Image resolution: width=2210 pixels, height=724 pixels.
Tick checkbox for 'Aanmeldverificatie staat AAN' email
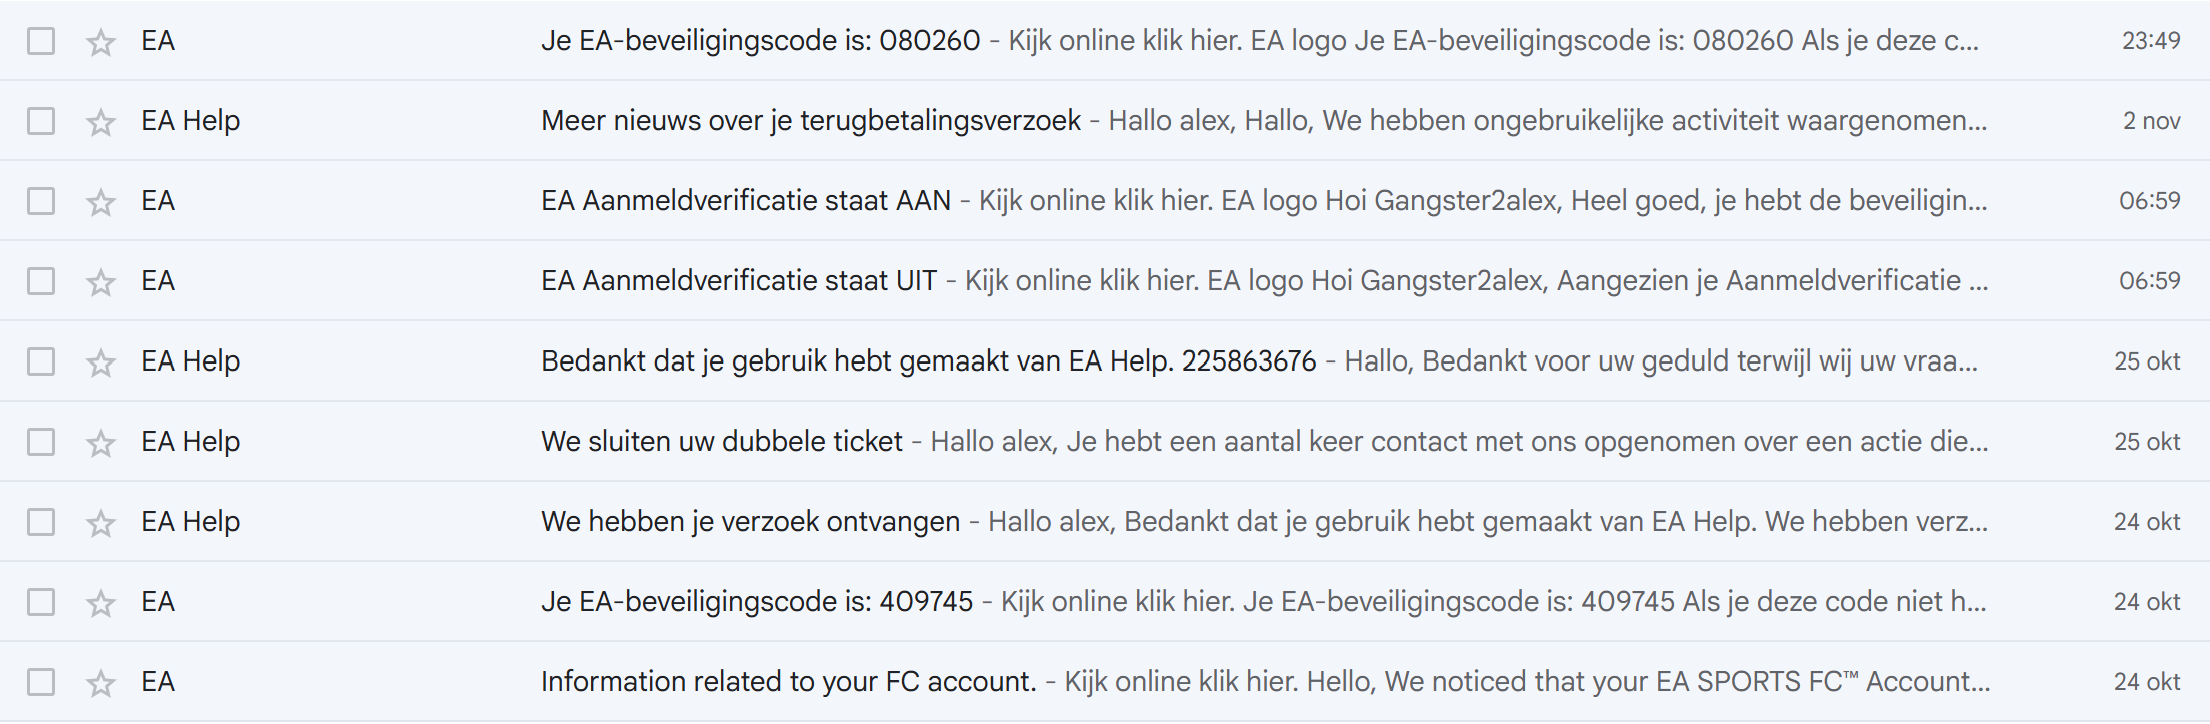41,201
